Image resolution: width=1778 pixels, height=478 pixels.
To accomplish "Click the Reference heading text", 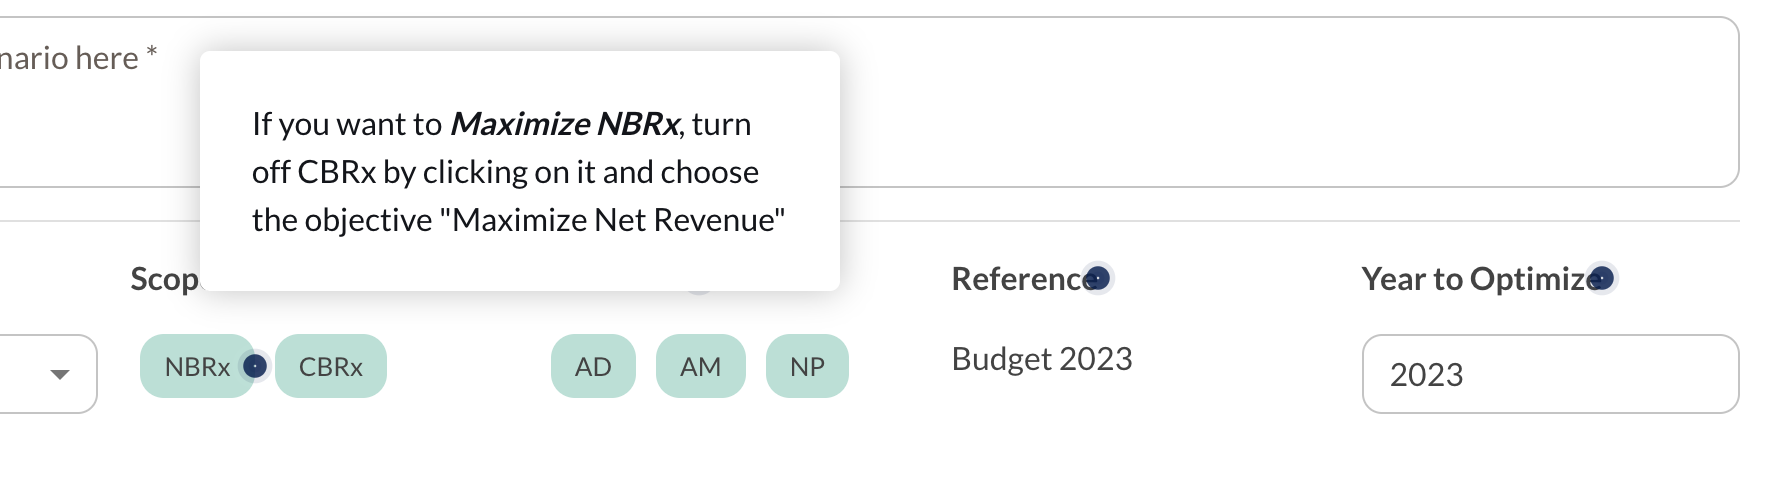I will coord(1018,279).
